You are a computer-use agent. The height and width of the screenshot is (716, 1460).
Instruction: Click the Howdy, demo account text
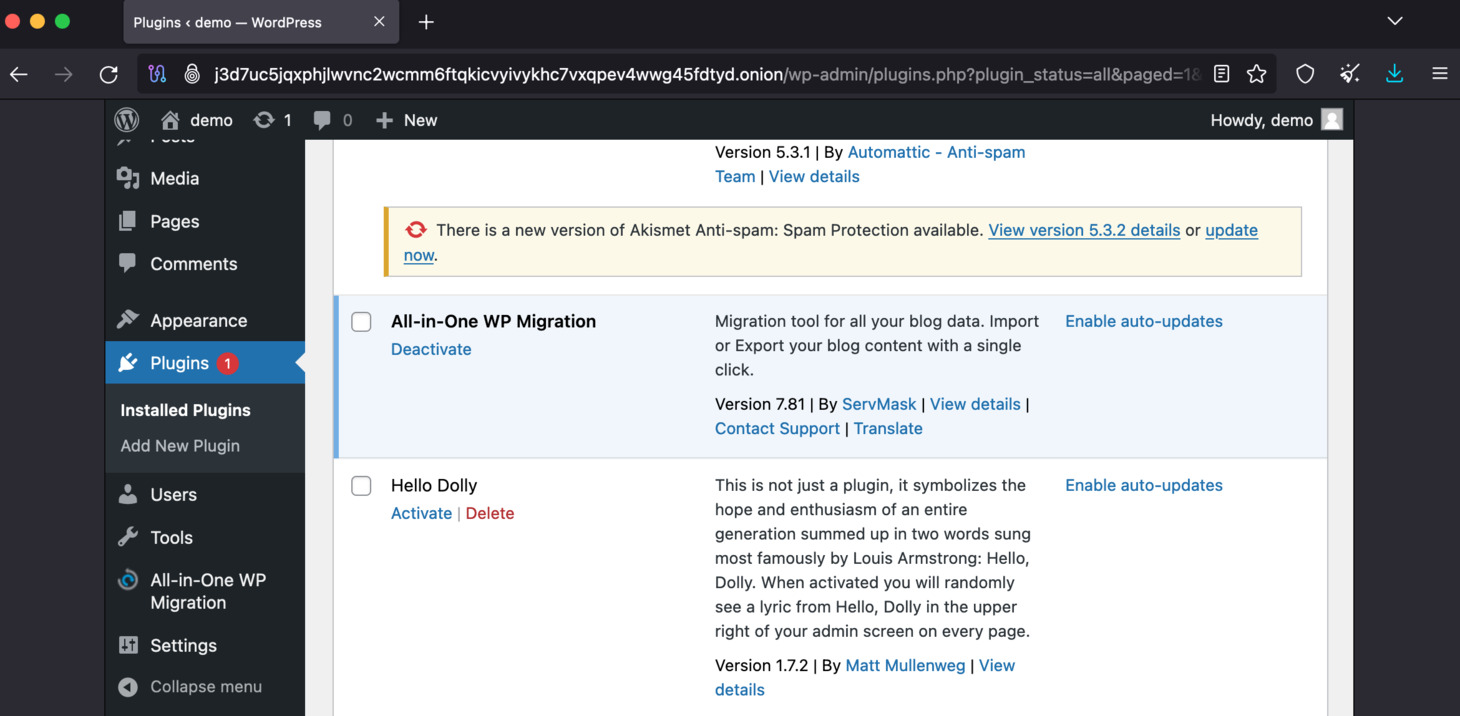click(1262, 120)
